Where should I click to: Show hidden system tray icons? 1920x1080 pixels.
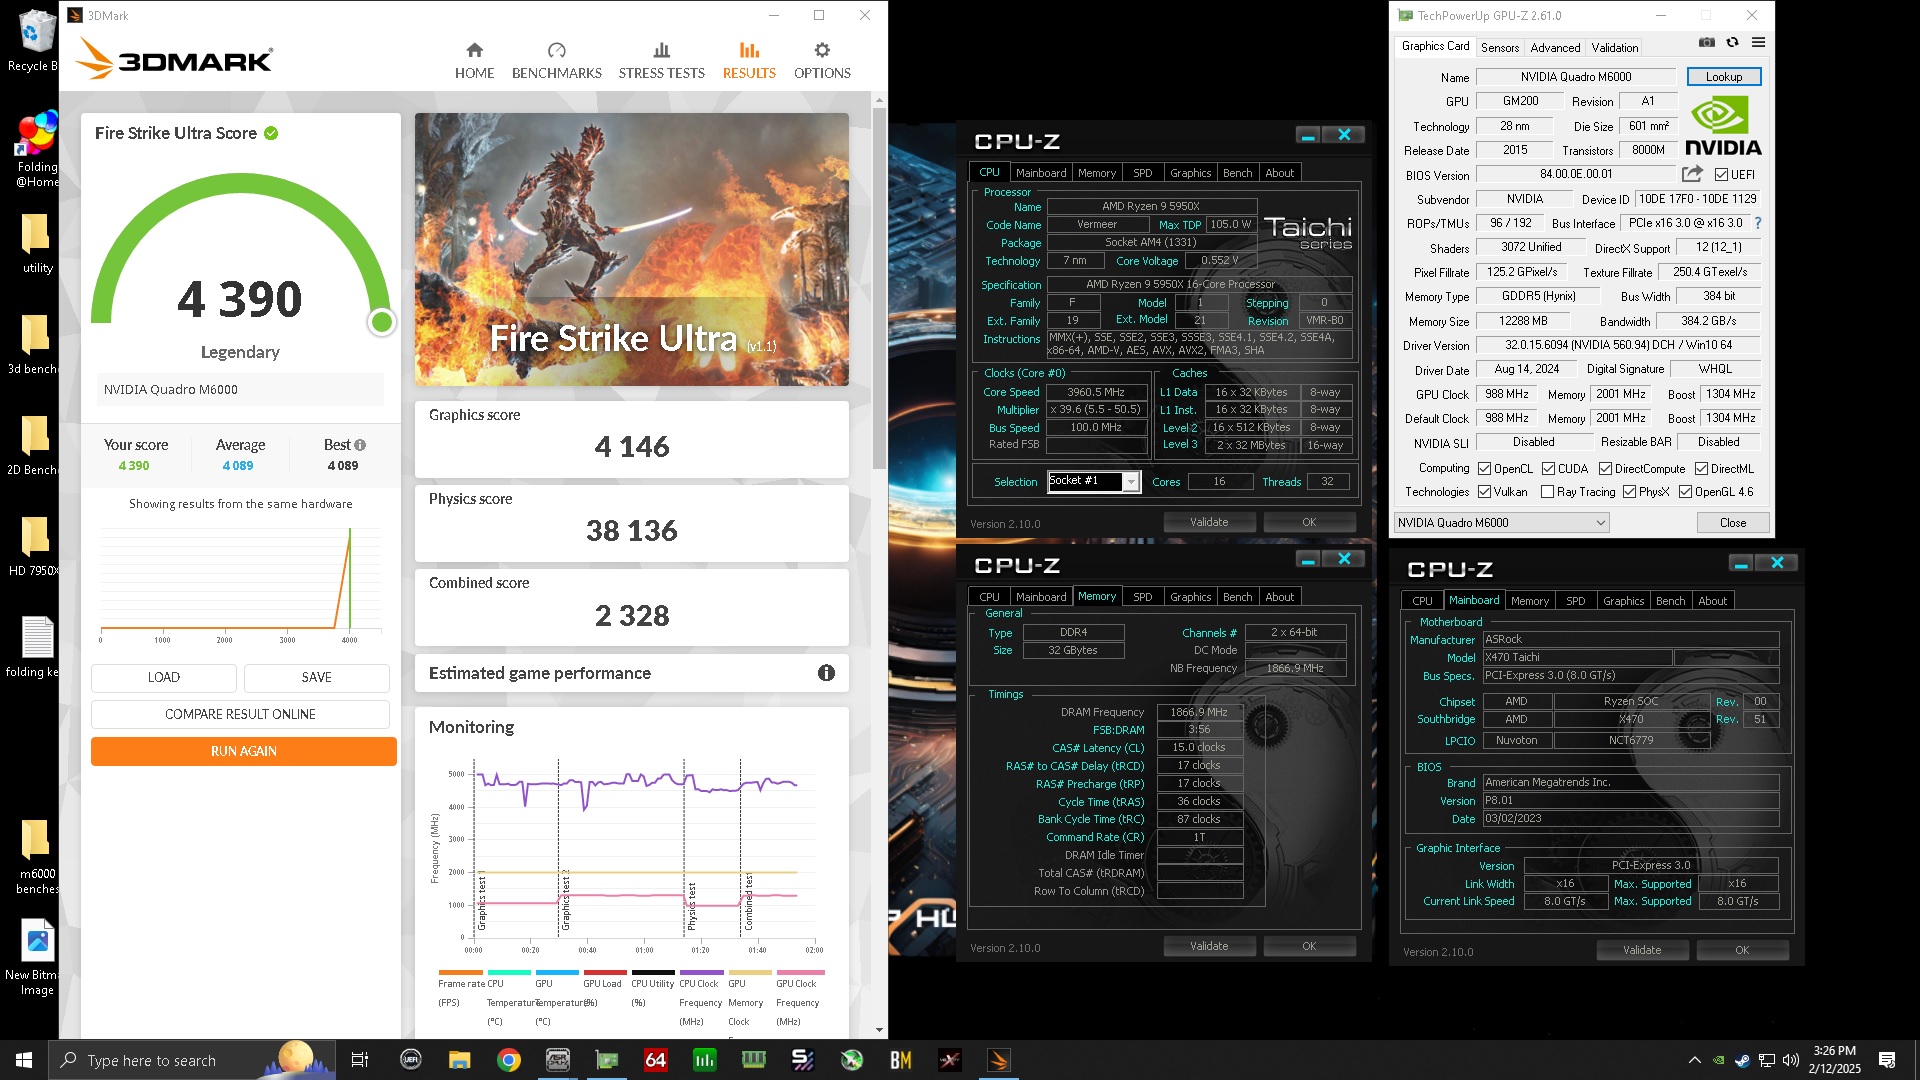click(x=1694, y=1060)
